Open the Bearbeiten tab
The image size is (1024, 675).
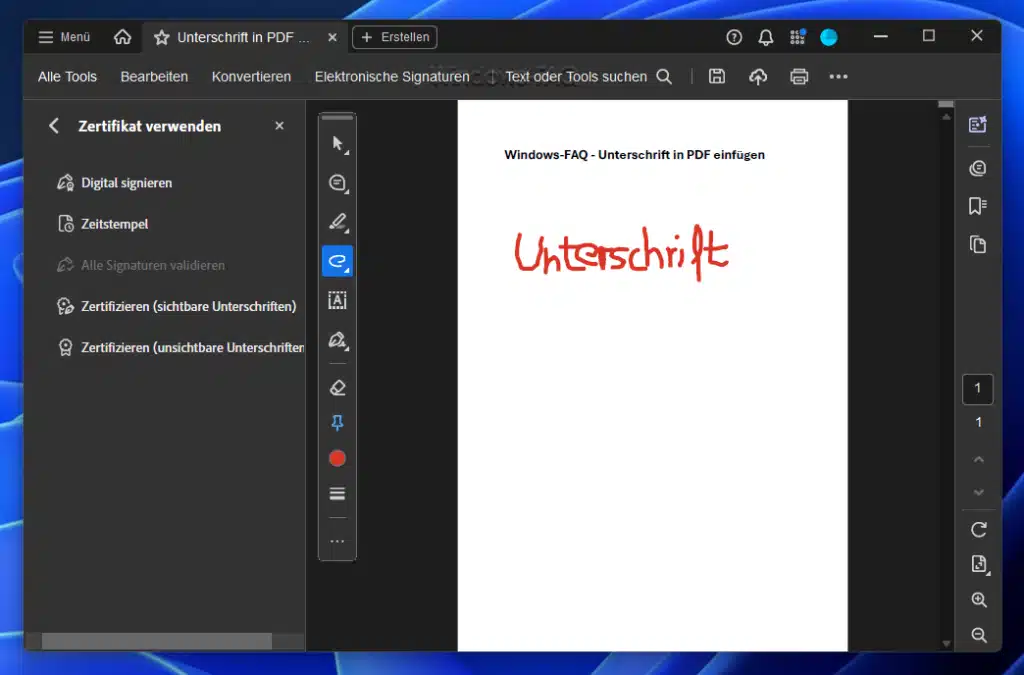coord(154,76)
